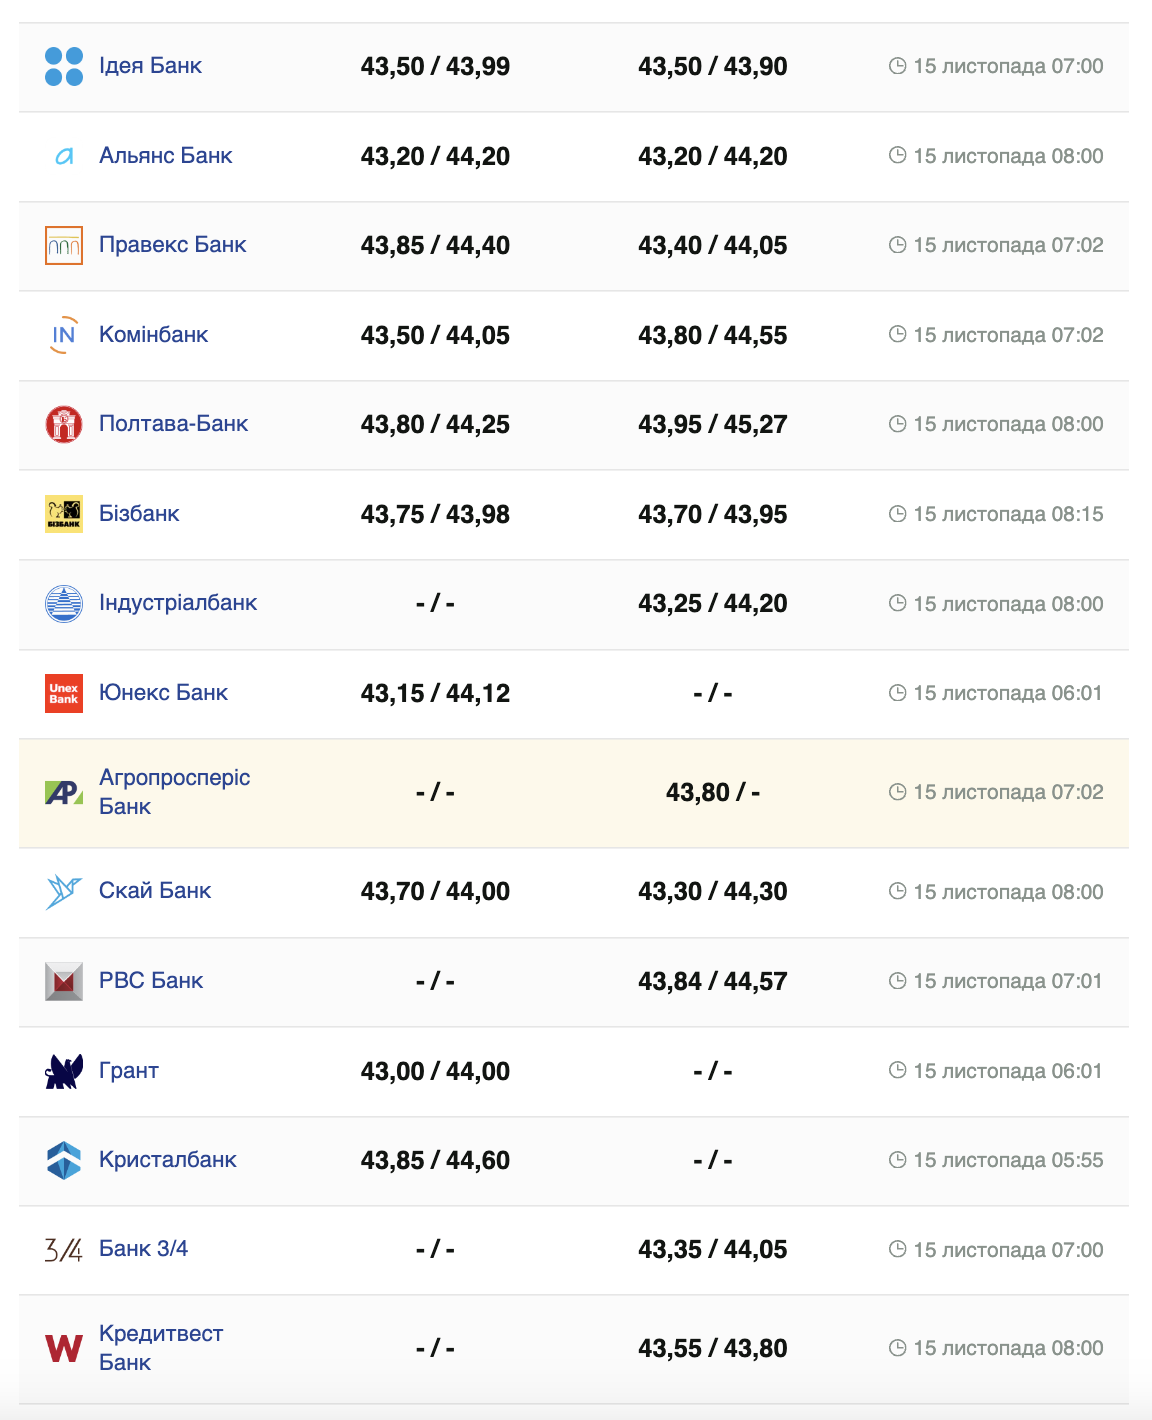Click the Альянс Банк logo icon

(x=64, y=156)
